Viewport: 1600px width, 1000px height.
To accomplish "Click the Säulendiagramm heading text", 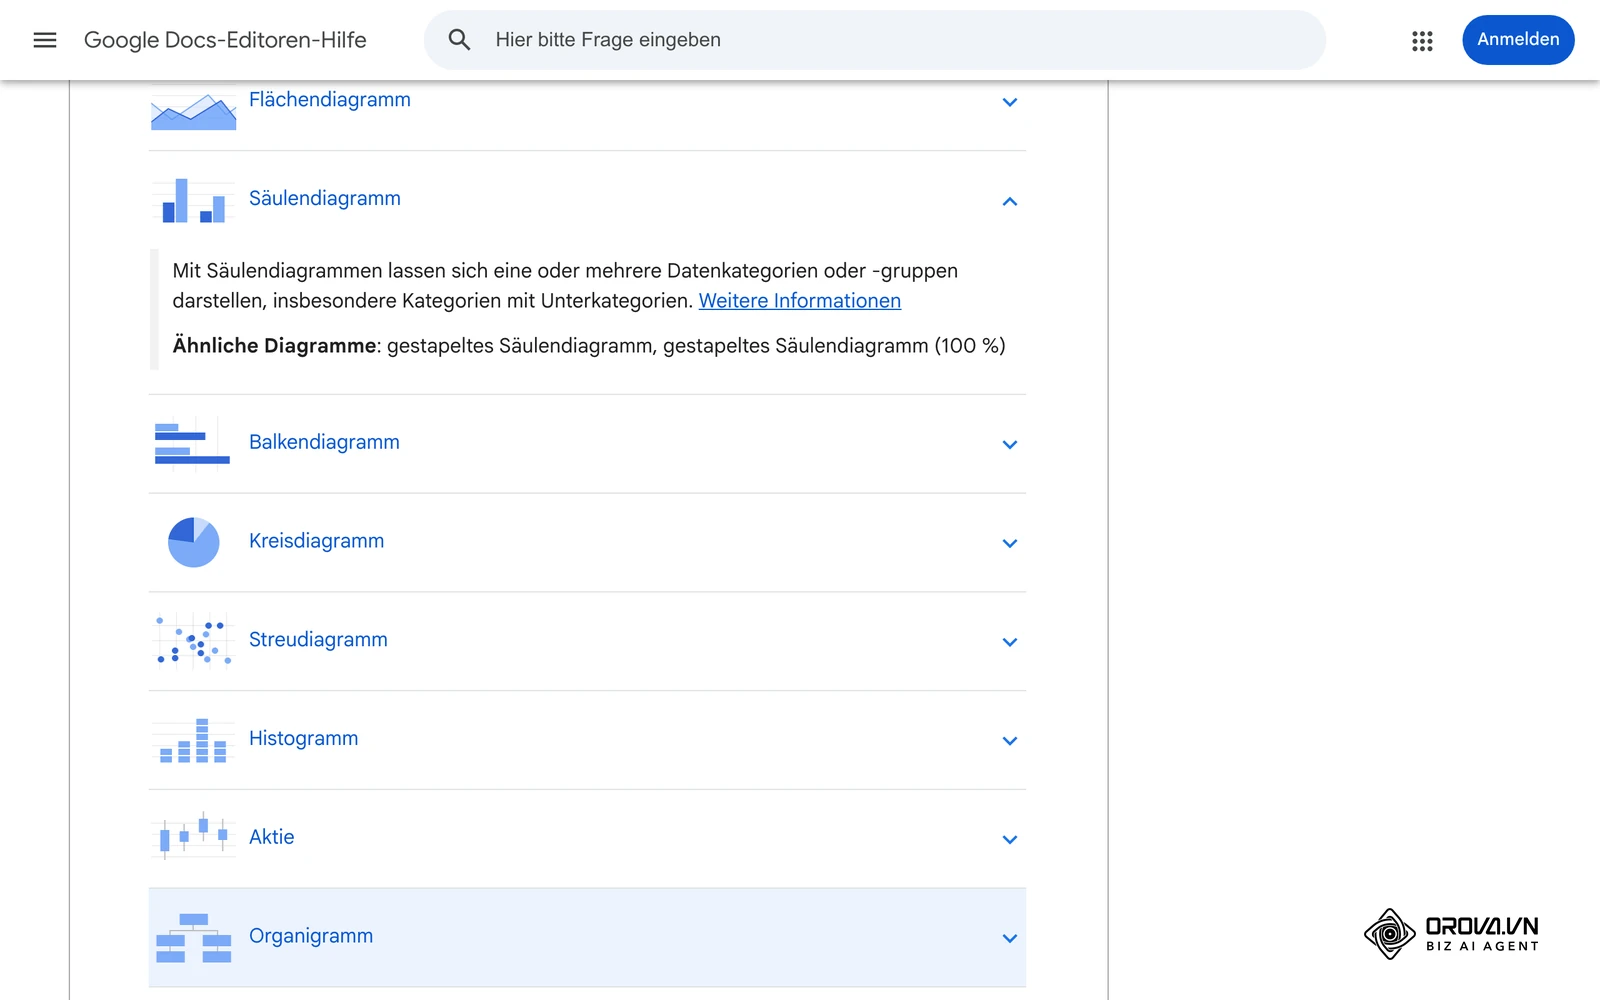I will point(325,198).
